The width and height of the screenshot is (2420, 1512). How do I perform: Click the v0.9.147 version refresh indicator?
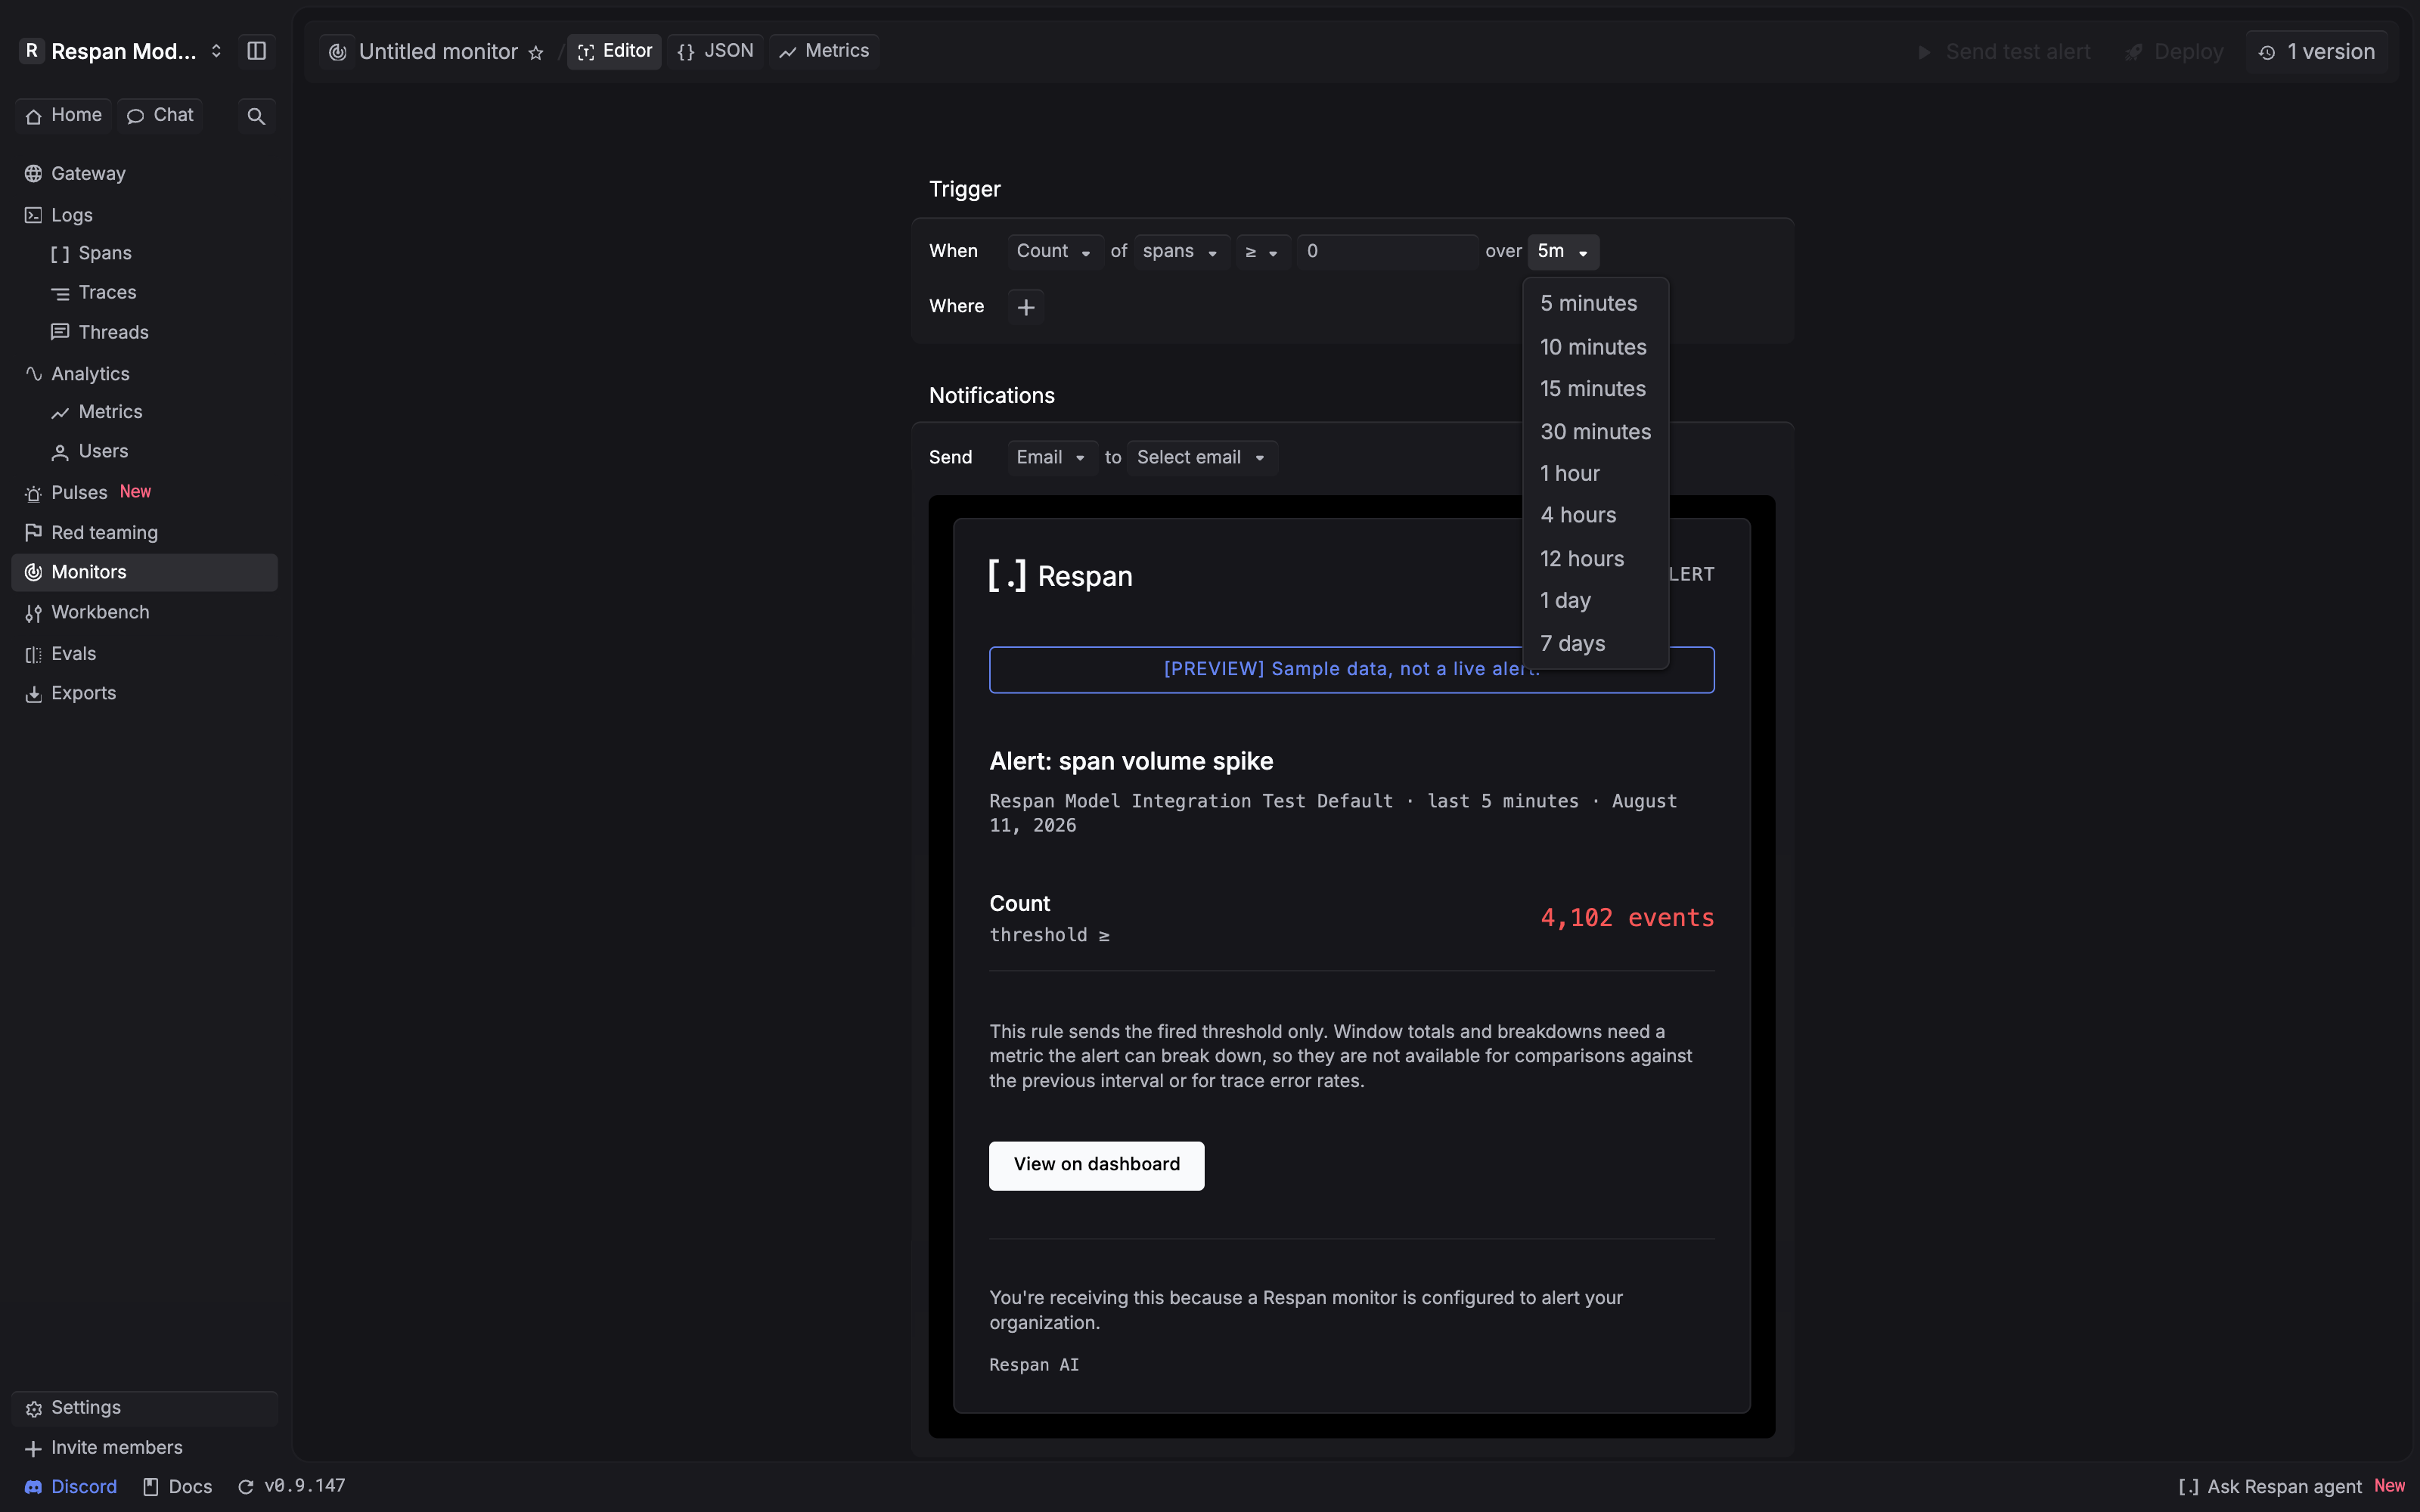291,1487
